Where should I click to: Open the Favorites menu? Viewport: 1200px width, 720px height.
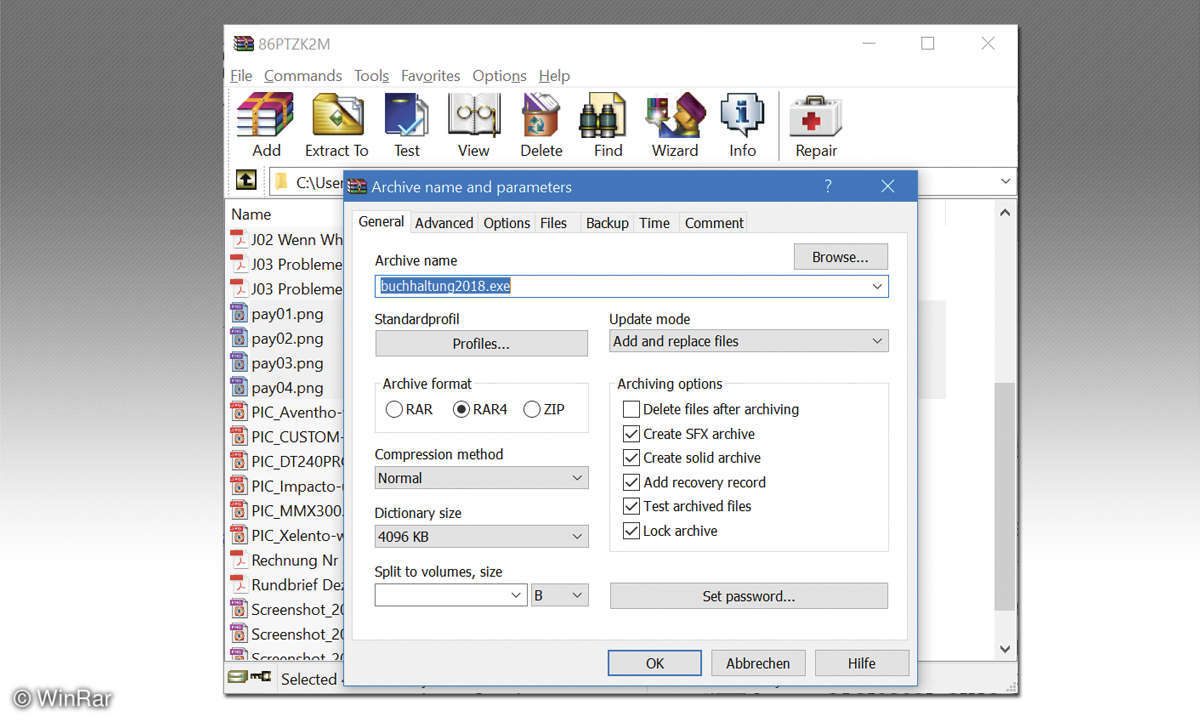(x=430, y=76)
